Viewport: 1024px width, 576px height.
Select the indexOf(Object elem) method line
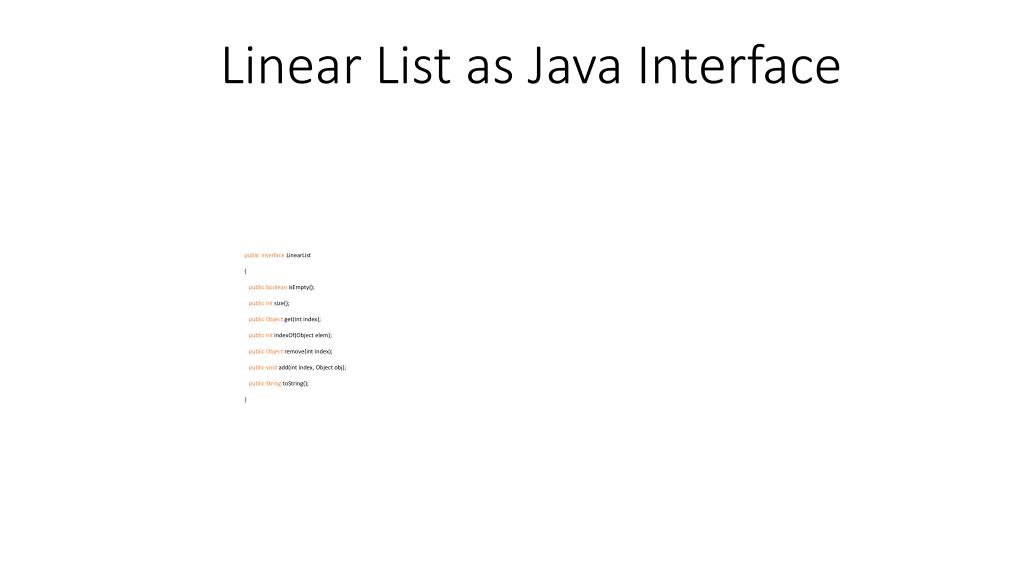pos(290,335)
